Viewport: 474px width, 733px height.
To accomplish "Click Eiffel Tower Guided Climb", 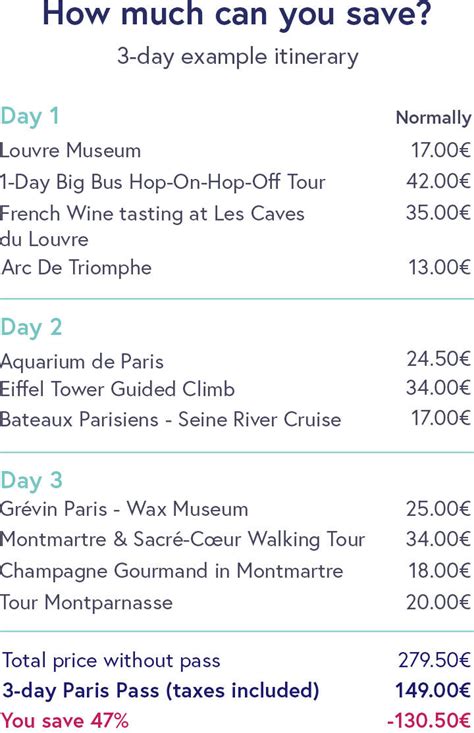I will pyautogui.click(x=117, y=389).
